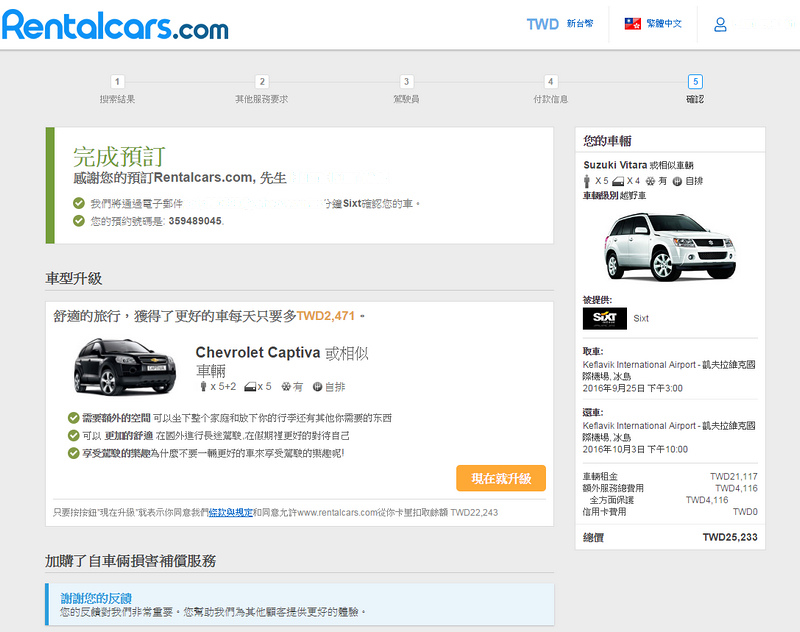Click the return date 2016年10月3日 下午10:00
800x632 pixels.
(635, 449)
